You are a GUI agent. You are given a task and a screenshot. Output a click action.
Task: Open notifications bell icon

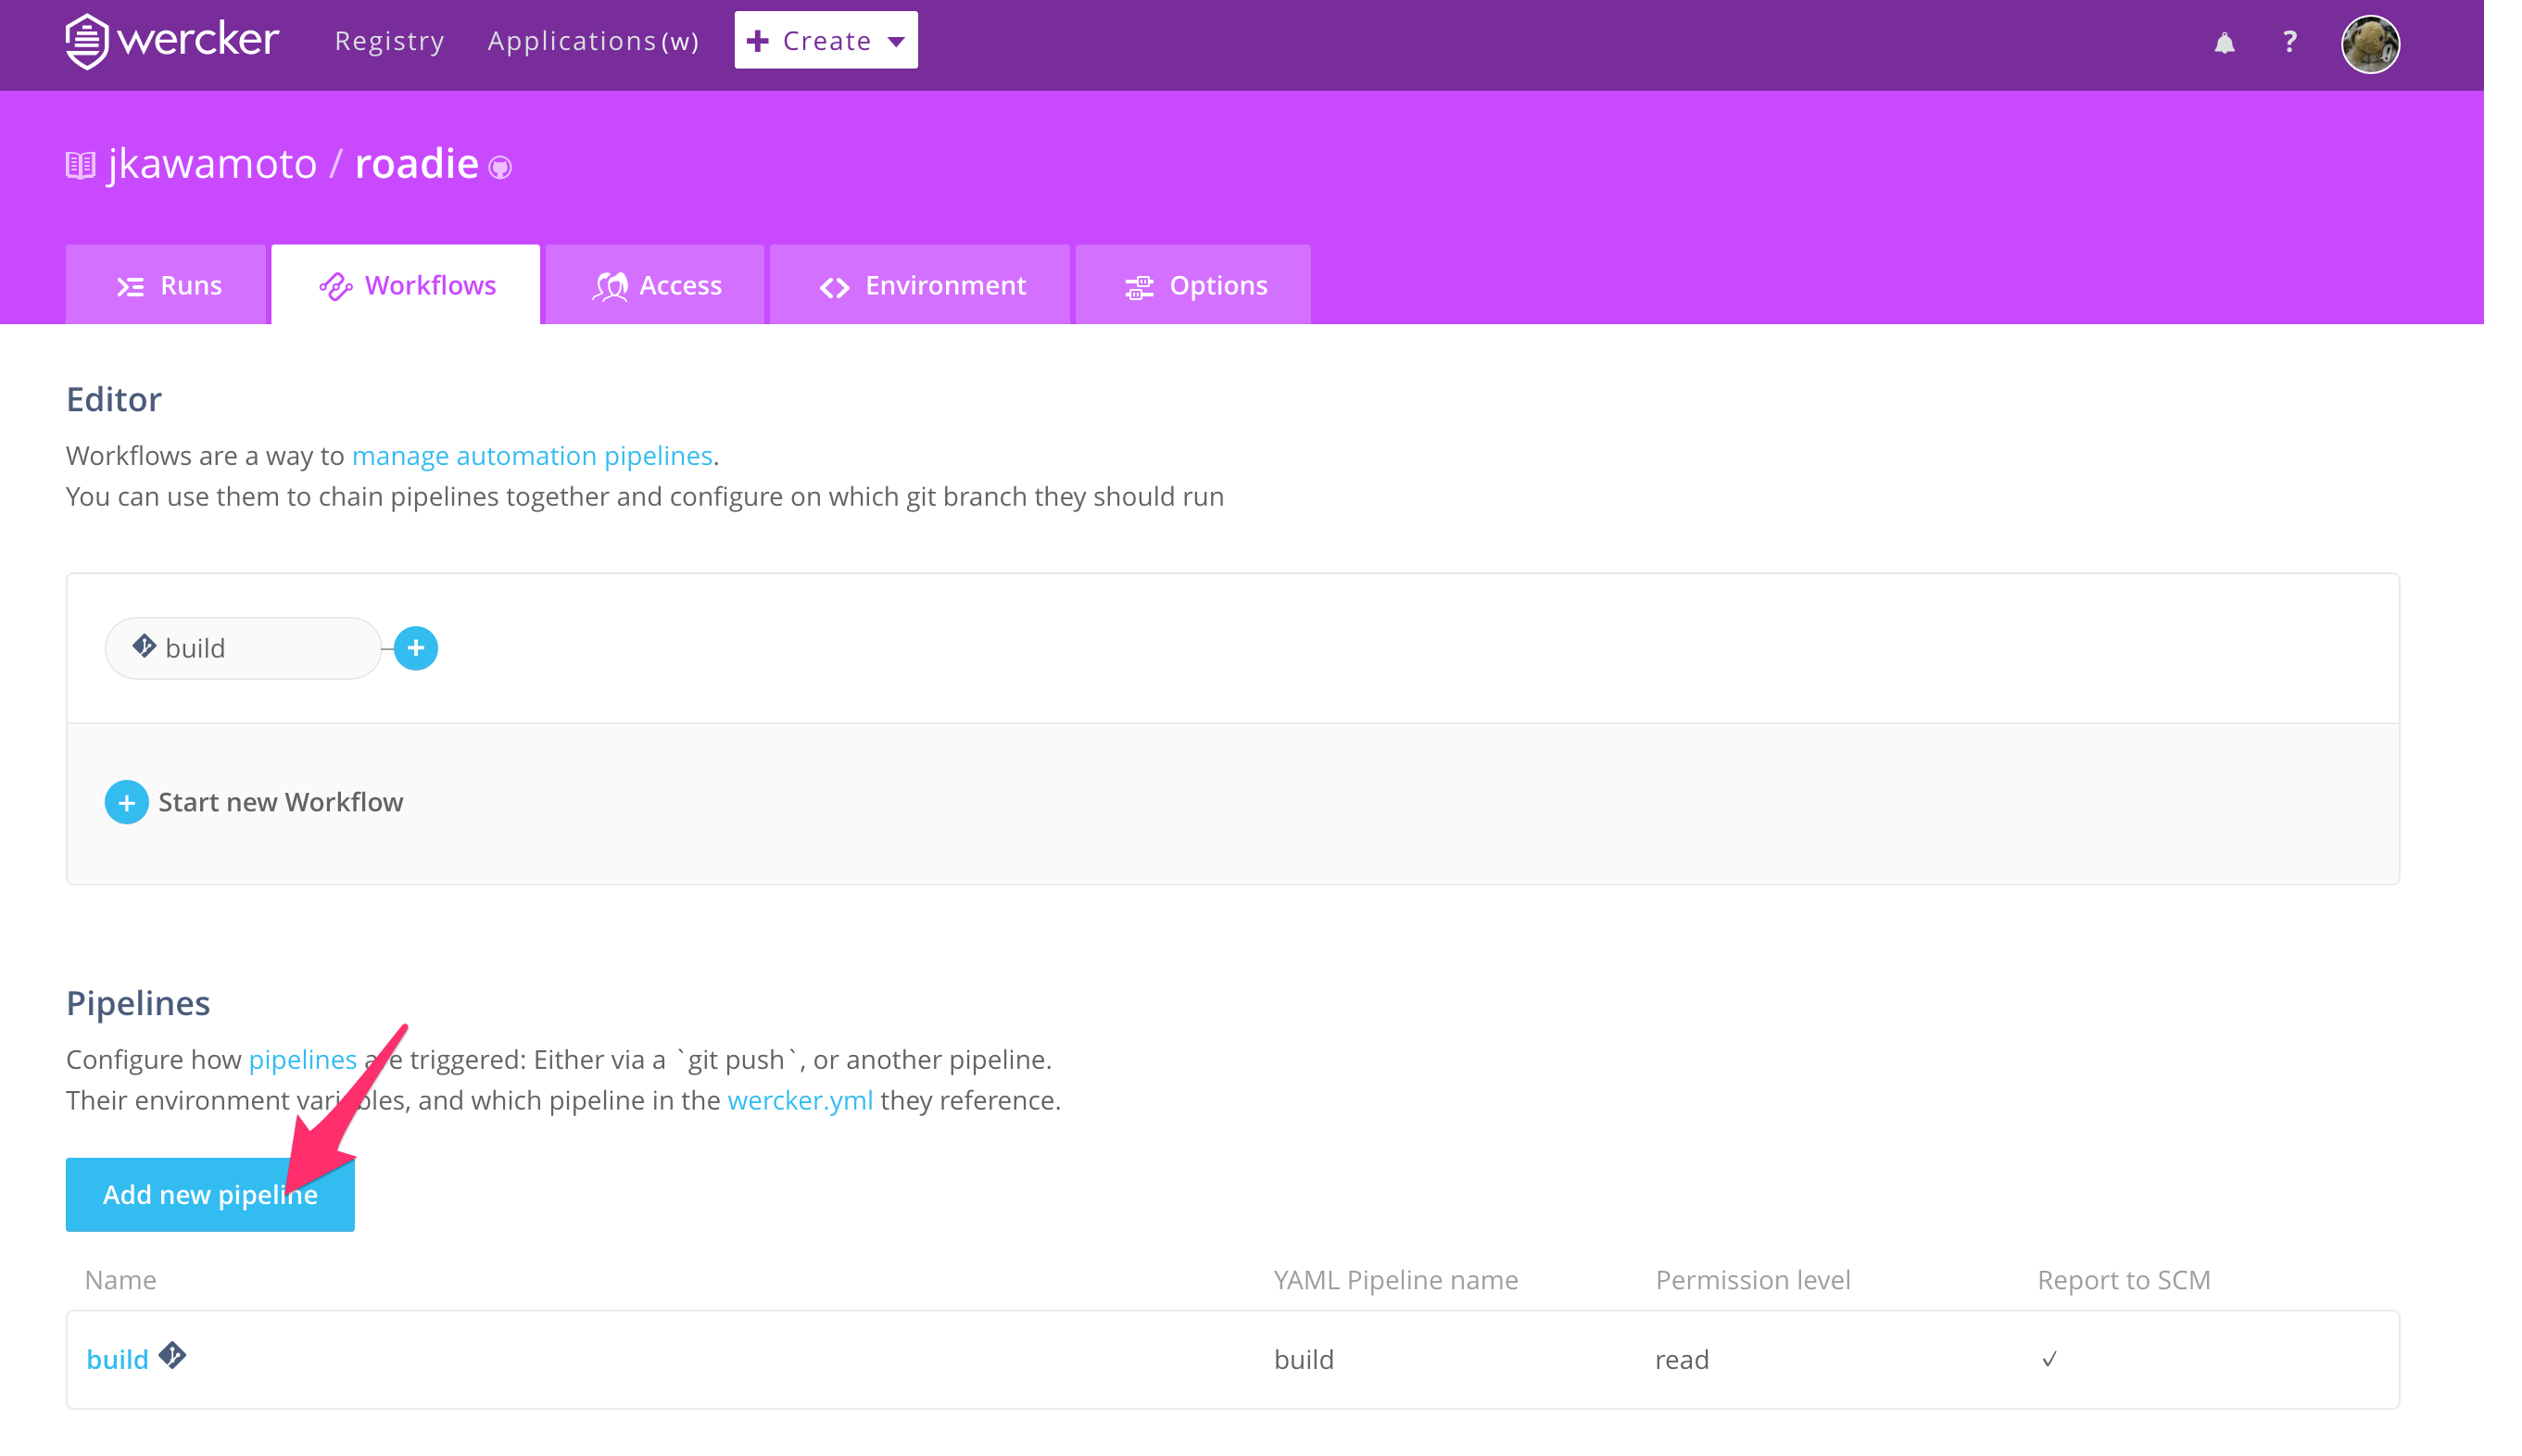pos(2223,43)
